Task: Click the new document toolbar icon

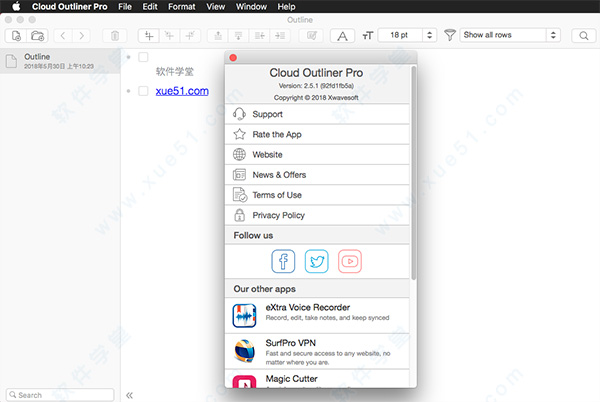Action: coord(16,36)
